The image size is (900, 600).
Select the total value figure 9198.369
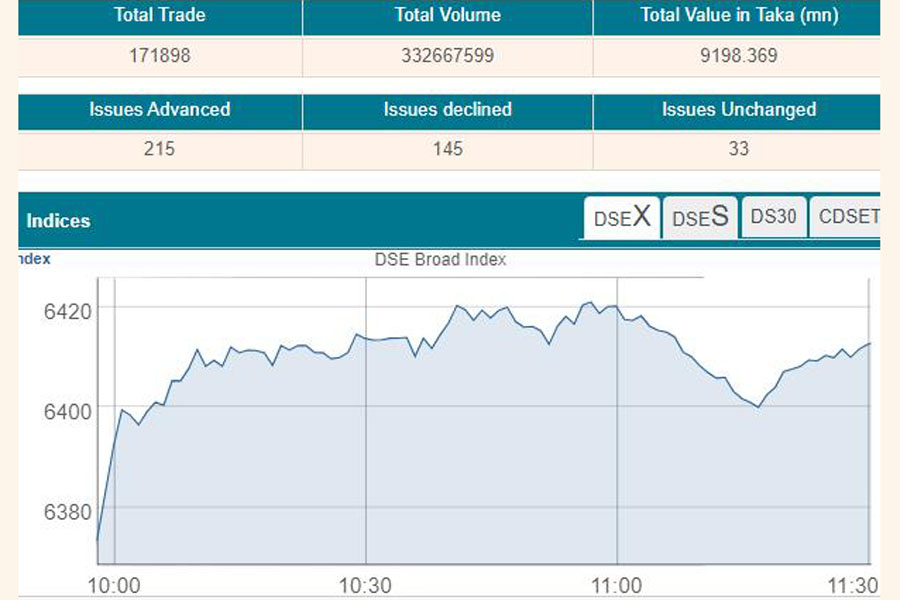[738, 56]
